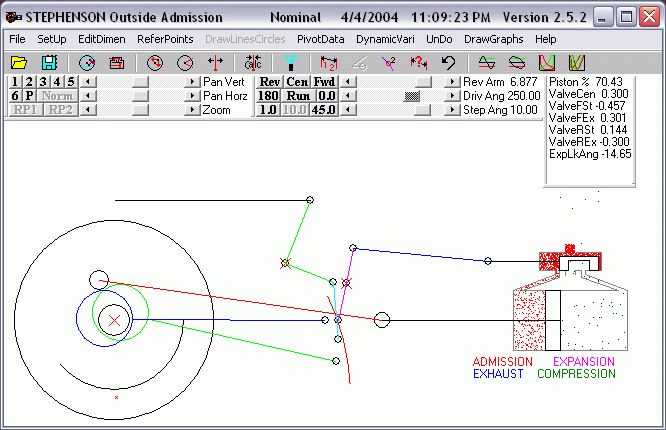Click the ExpLkAng -14.65 readout
The image size is (666, 430).
click(590, 154)
